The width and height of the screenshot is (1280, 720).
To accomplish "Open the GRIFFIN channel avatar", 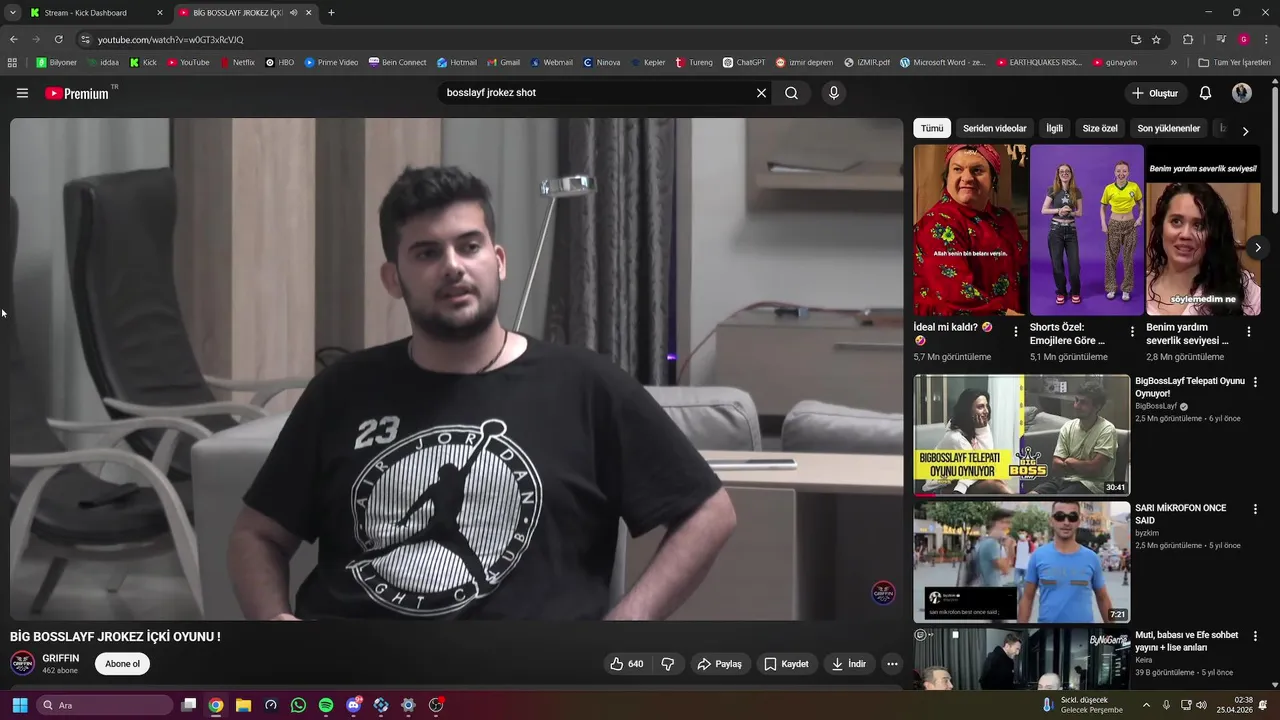I will click(23, 664).
